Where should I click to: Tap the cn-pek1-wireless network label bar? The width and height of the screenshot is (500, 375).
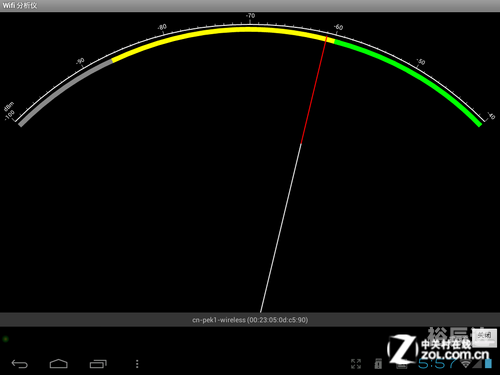coord(250,320)
